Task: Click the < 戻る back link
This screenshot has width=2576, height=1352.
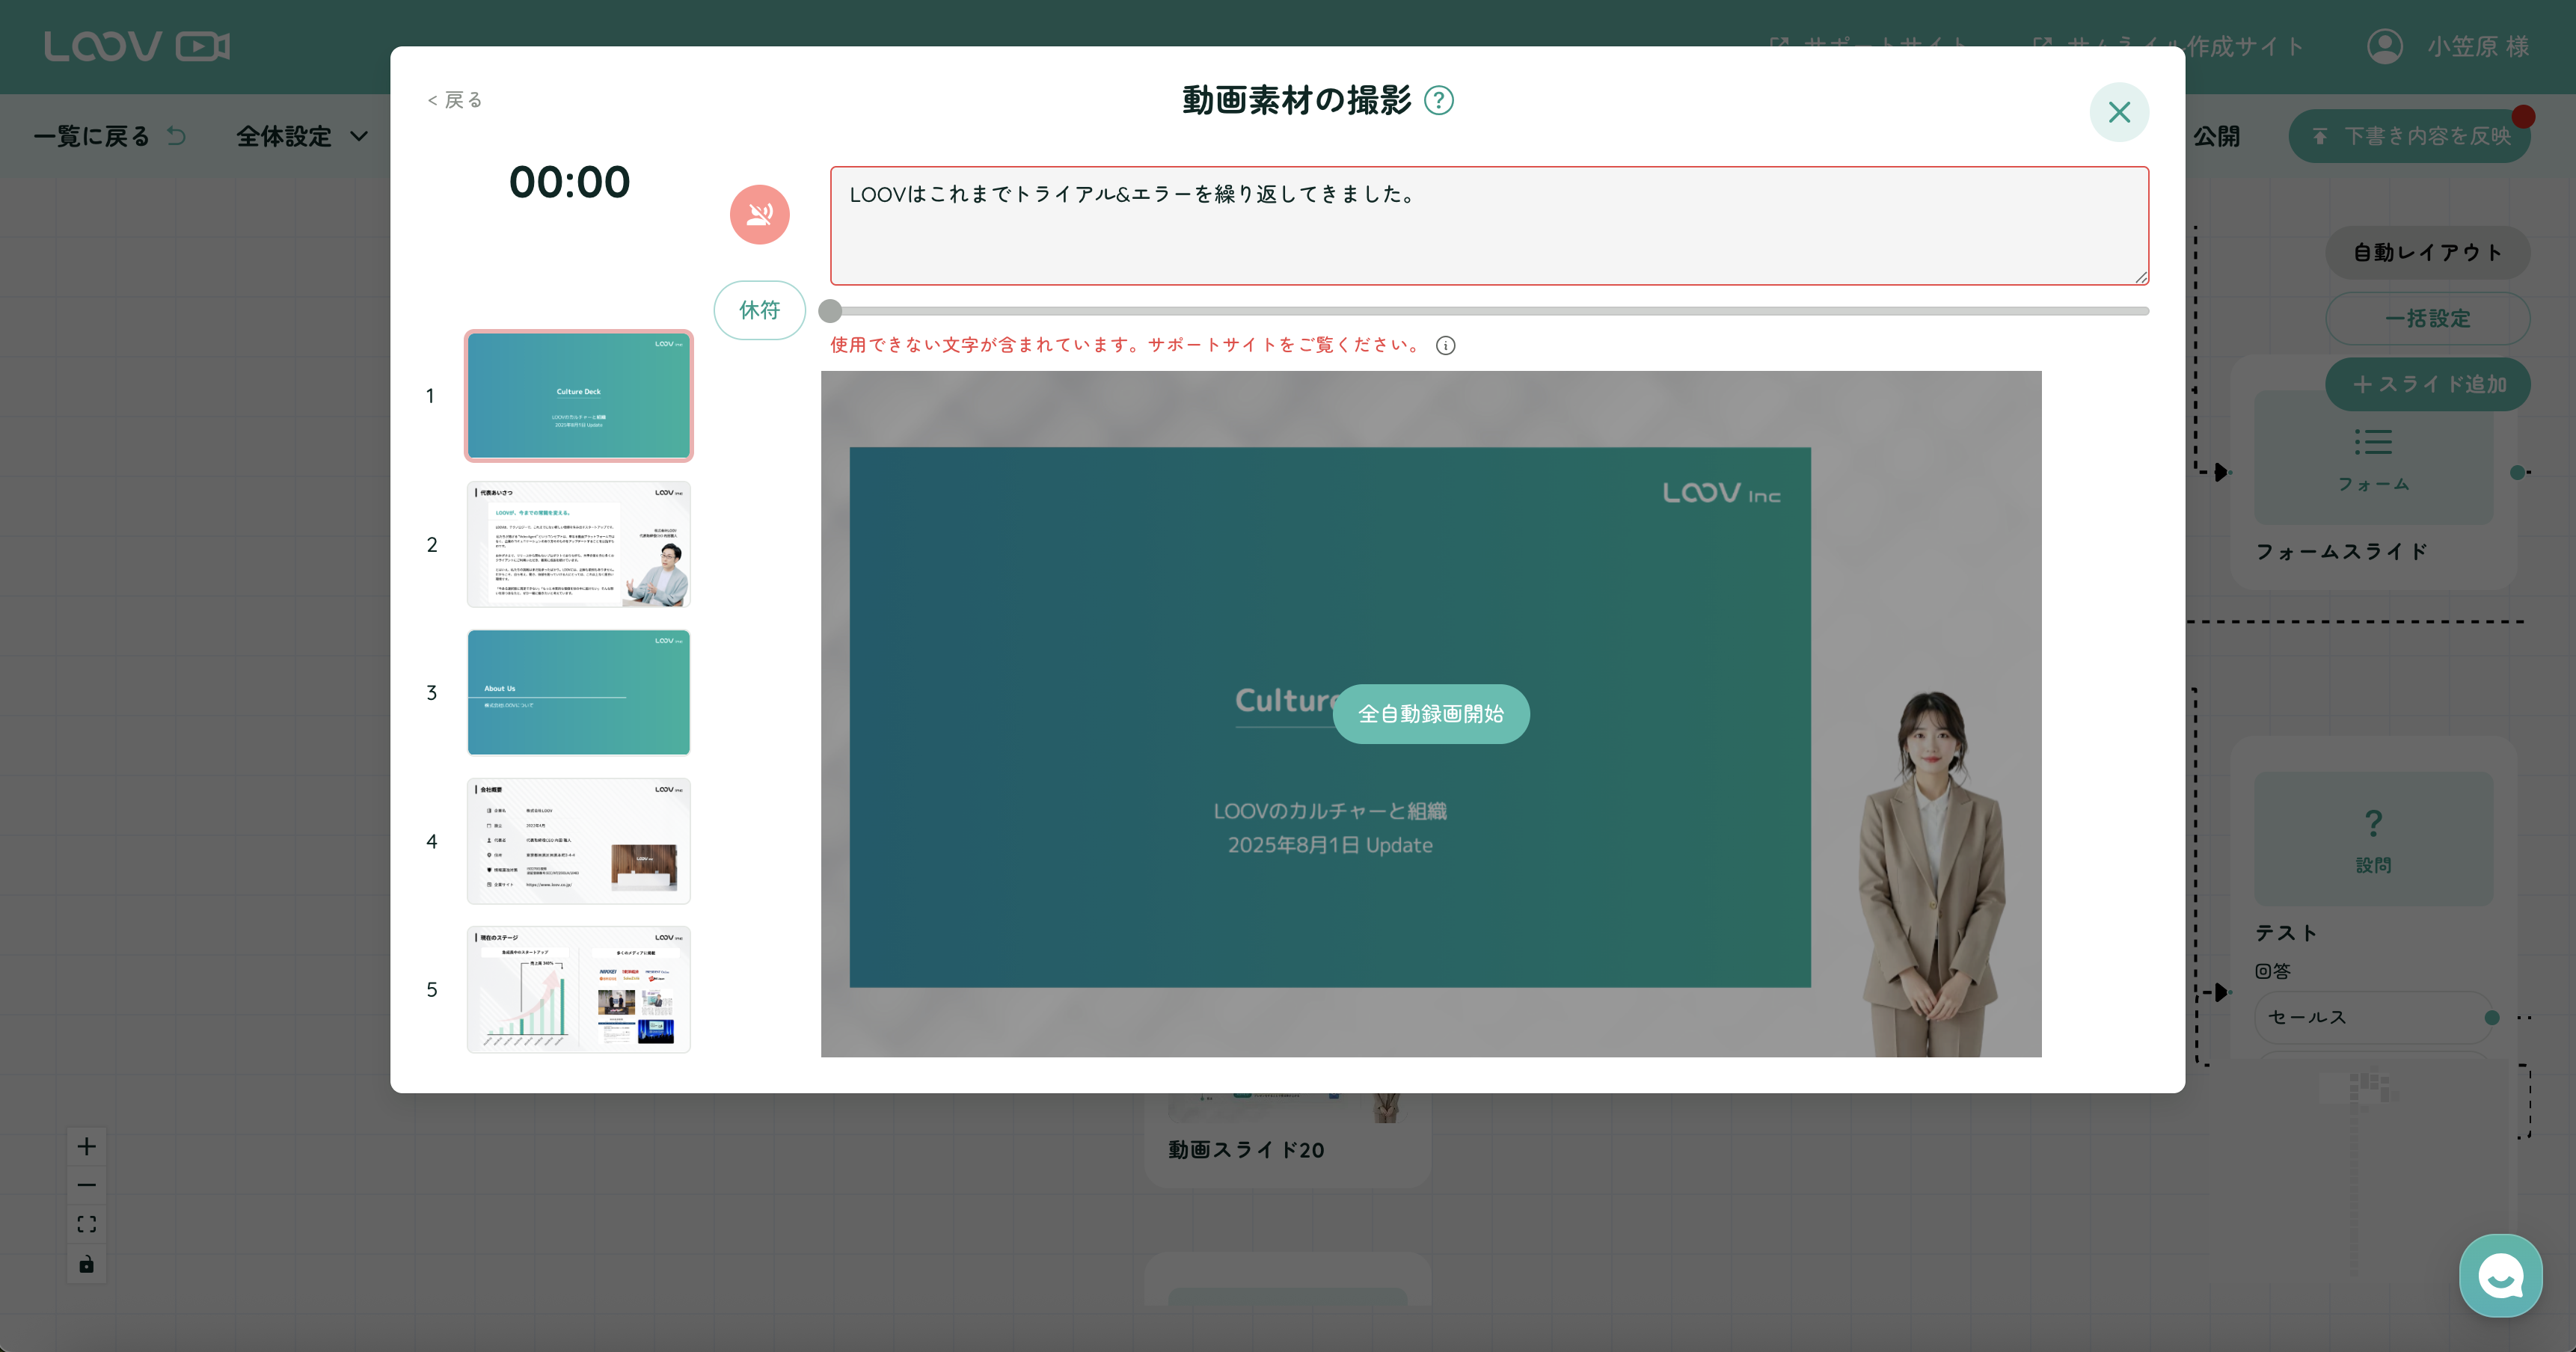Action: [x=455, y=100]
